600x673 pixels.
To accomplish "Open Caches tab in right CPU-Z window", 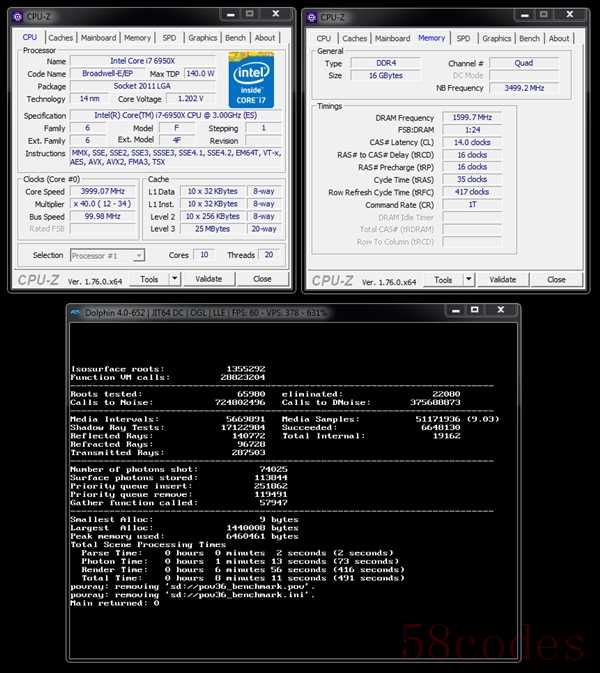I will click(355, 38).
